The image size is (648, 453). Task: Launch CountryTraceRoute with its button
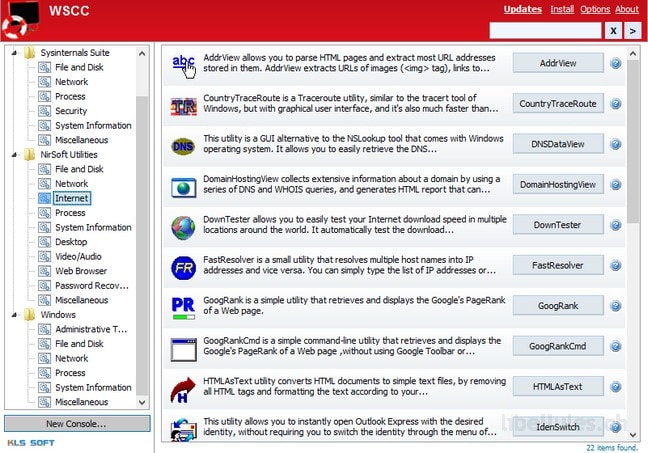click(558, 104)
